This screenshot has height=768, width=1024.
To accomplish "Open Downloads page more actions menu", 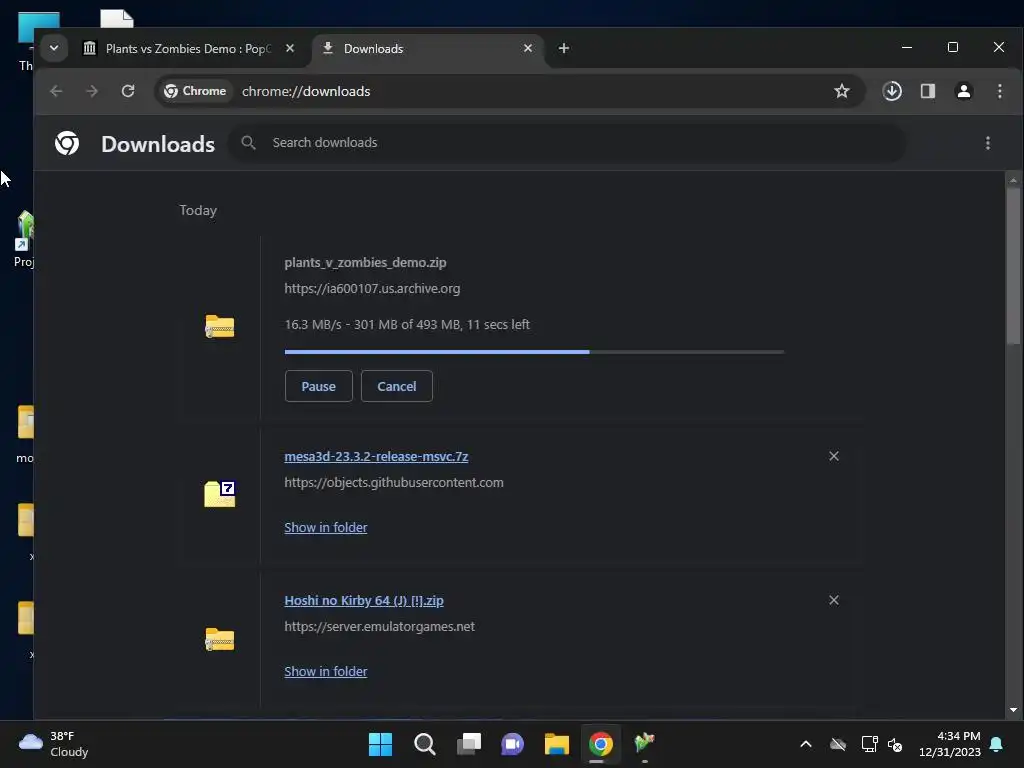I will pyautogui.click(x=987, y=143).
